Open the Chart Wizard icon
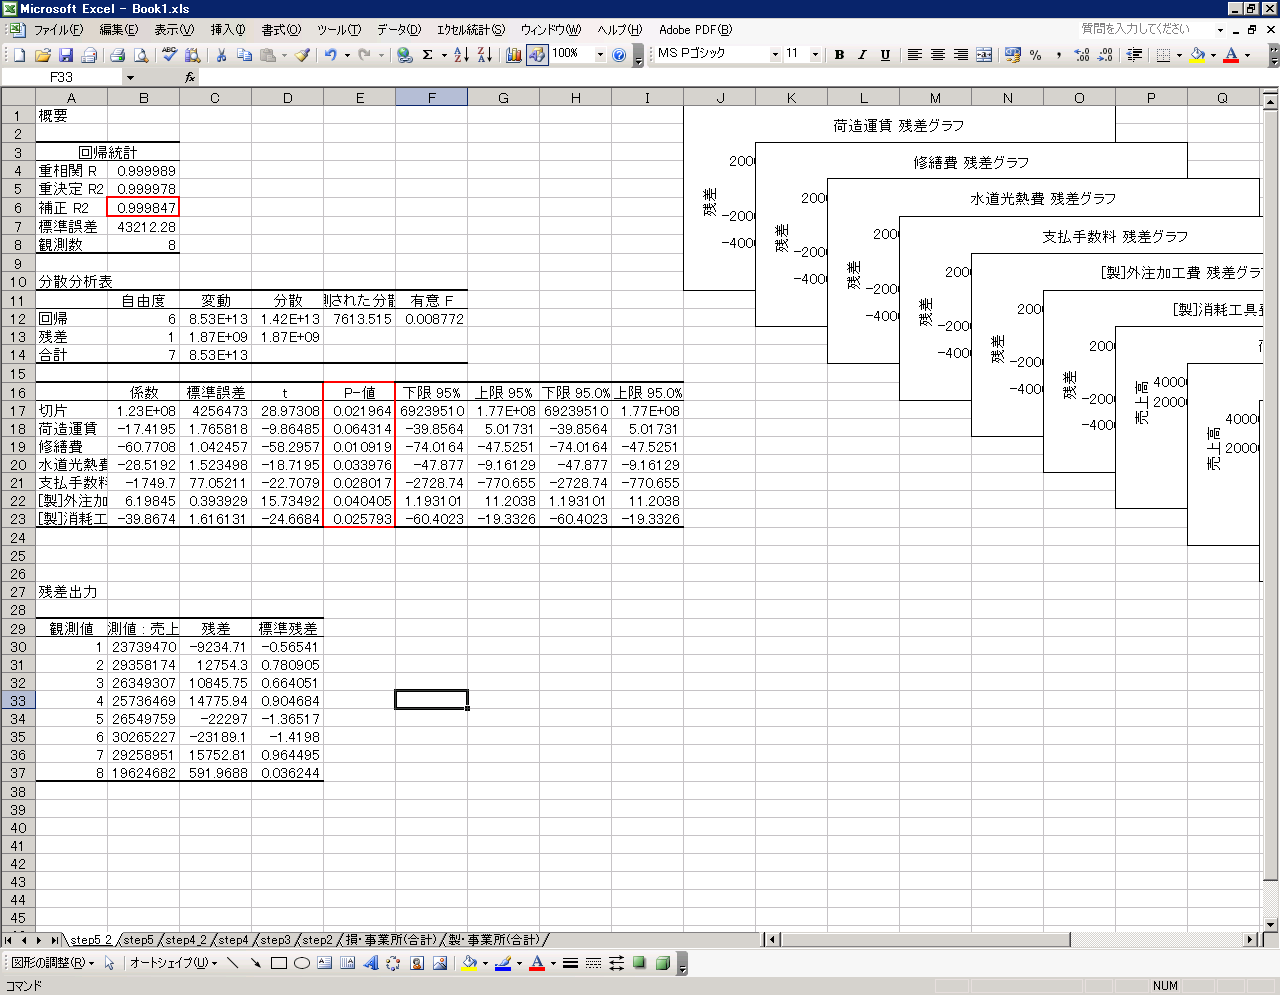 pyautogui.click(x=513, y=55)
